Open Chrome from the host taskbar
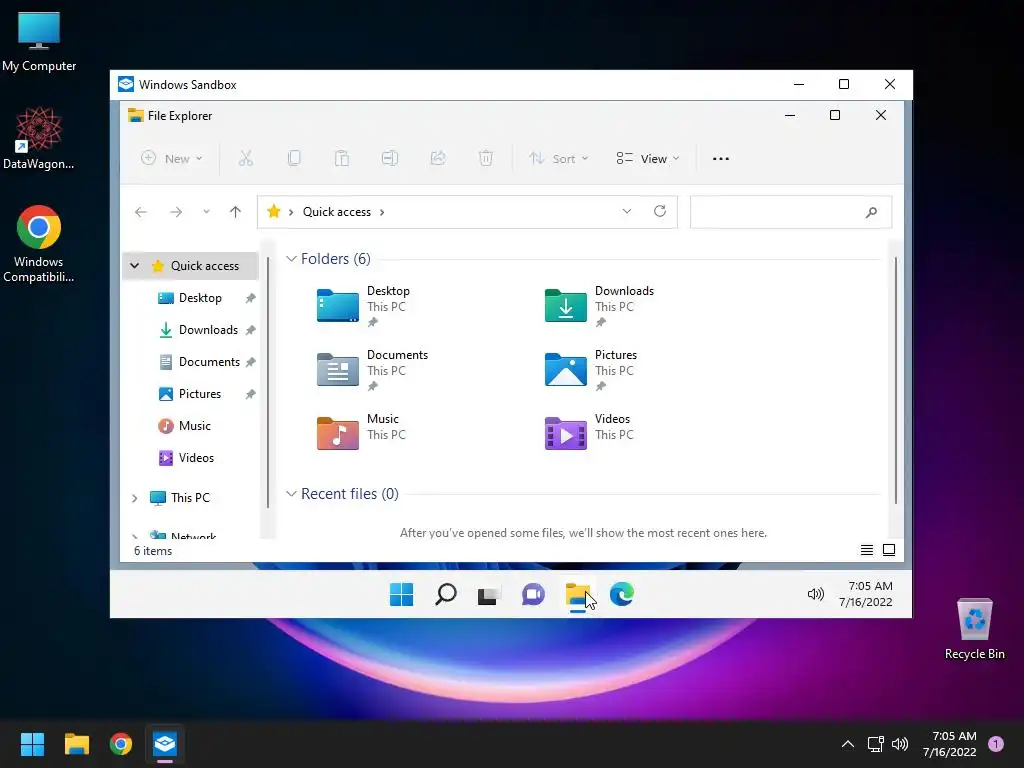 point(121,744)
